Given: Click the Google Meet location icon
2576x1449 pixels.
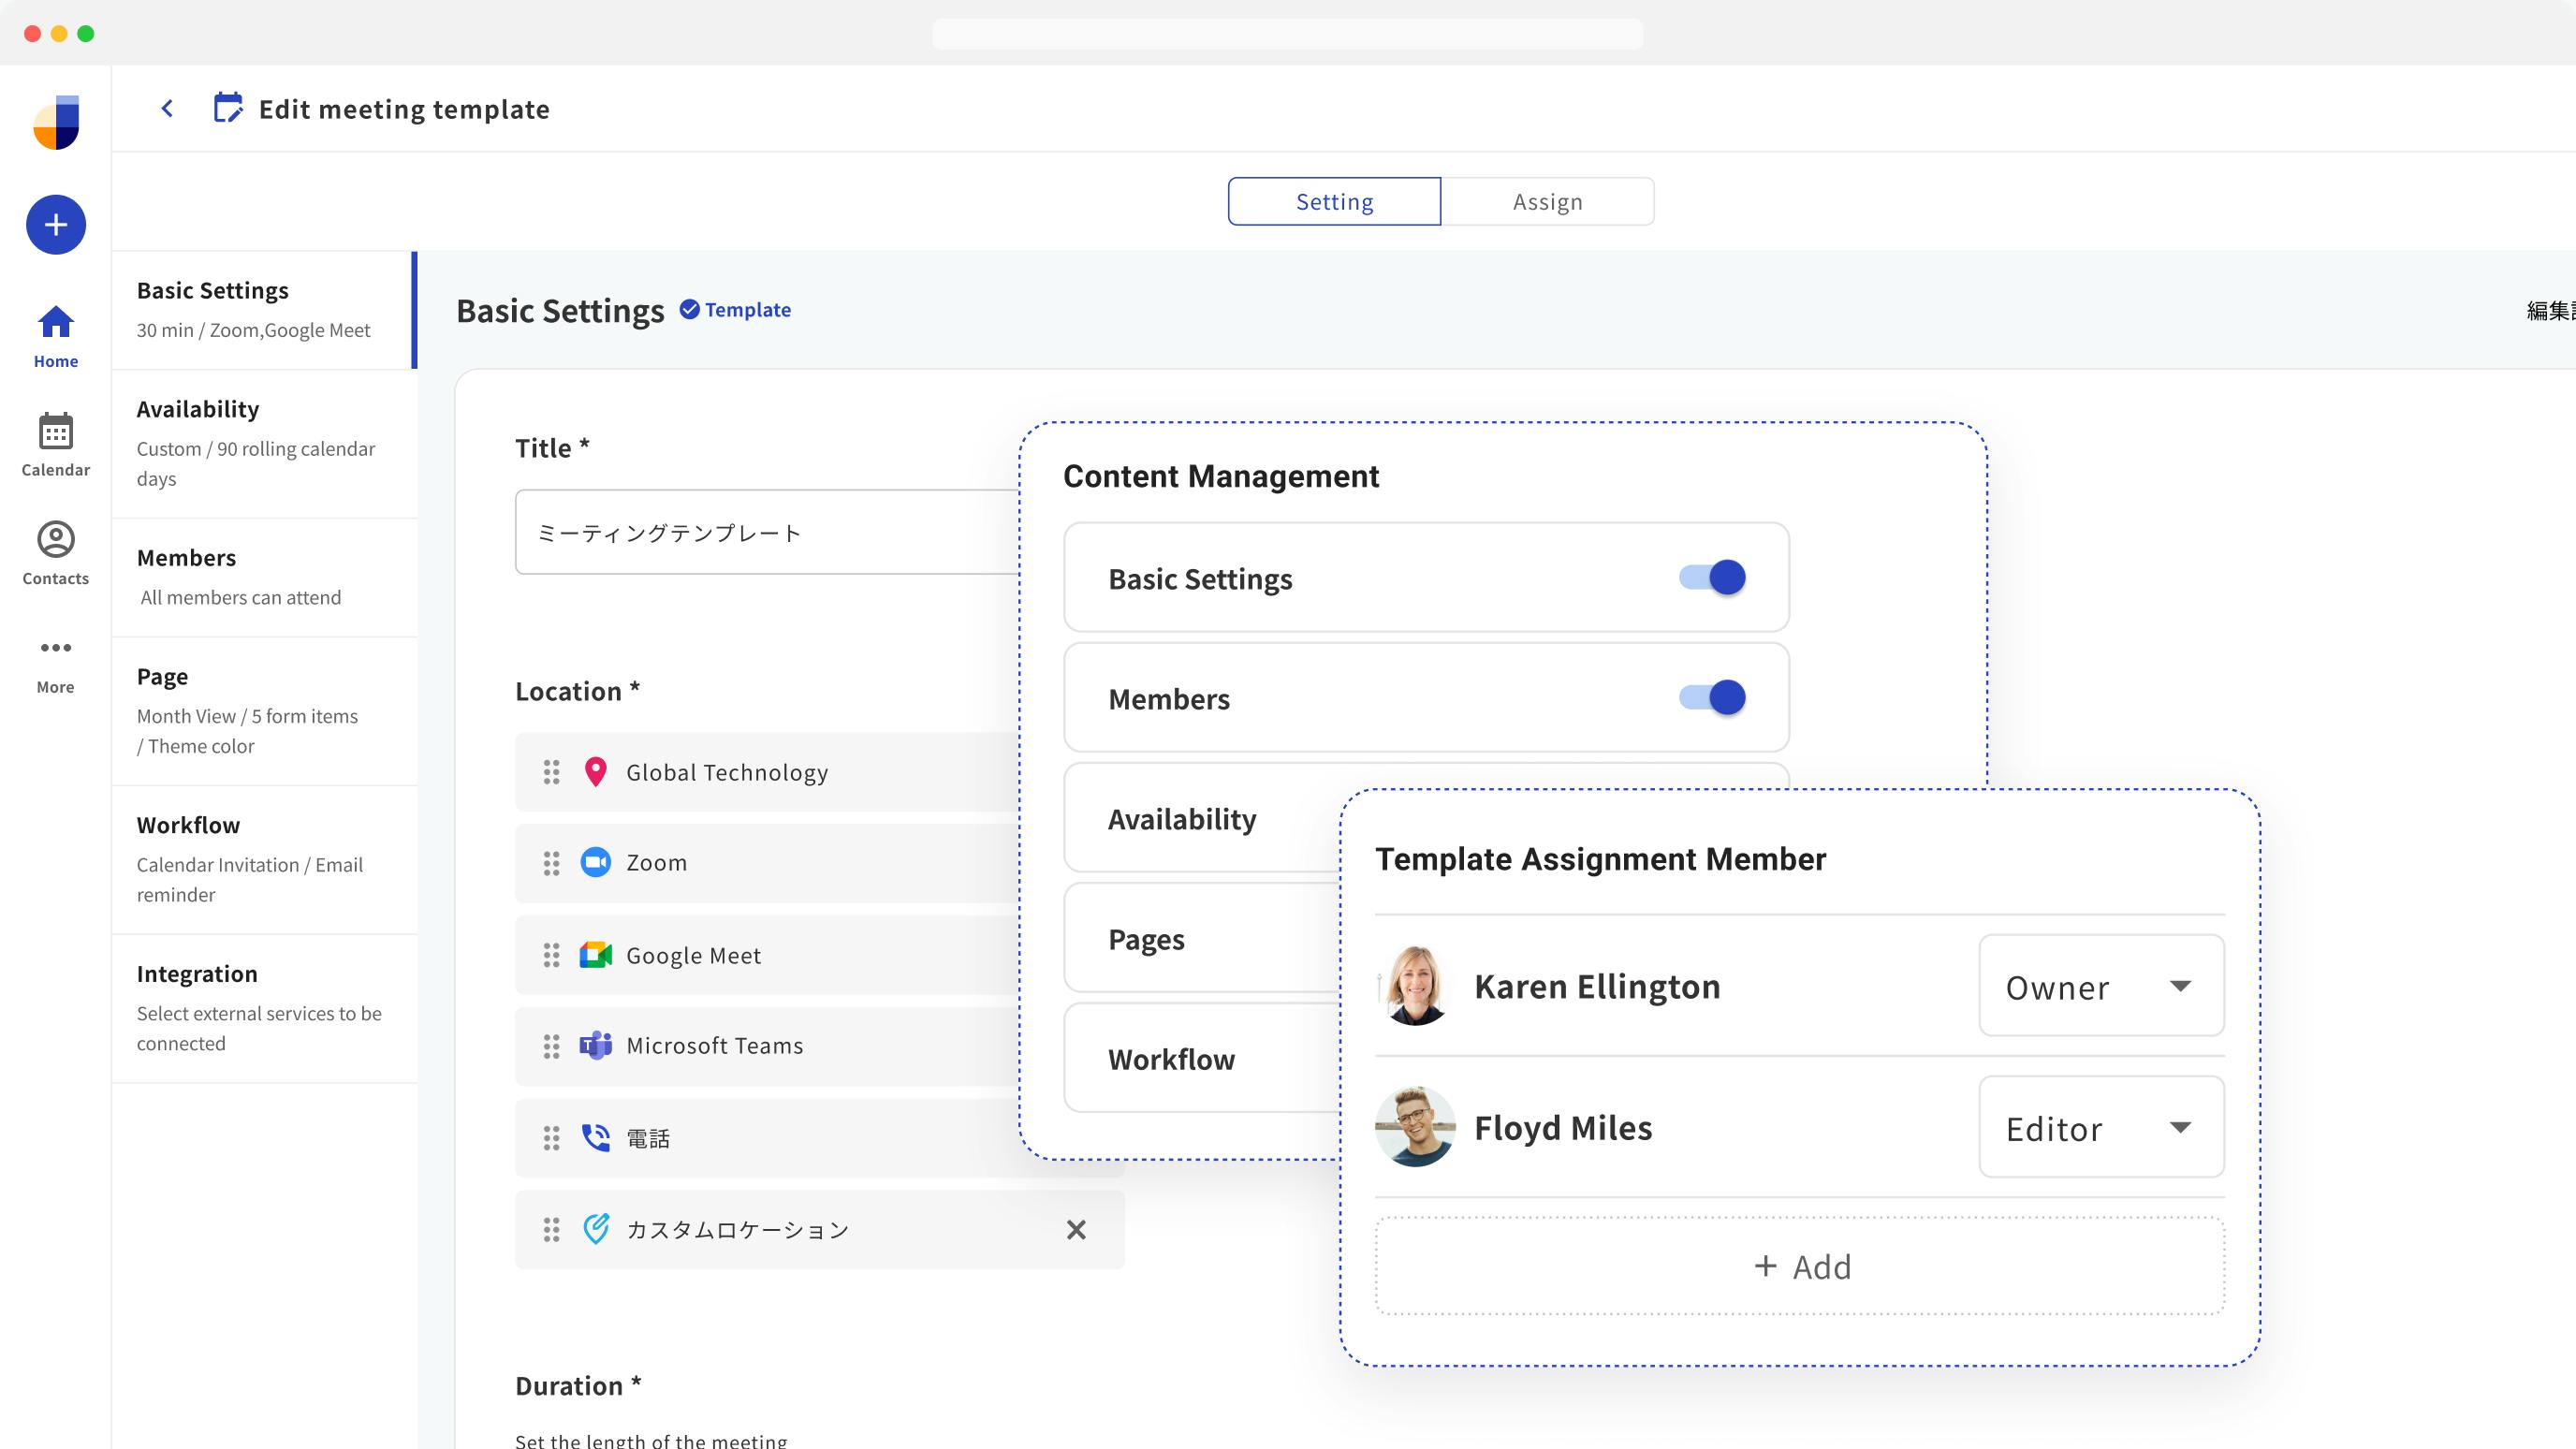Looking at the screenshot, I should (x=596, y=955).
